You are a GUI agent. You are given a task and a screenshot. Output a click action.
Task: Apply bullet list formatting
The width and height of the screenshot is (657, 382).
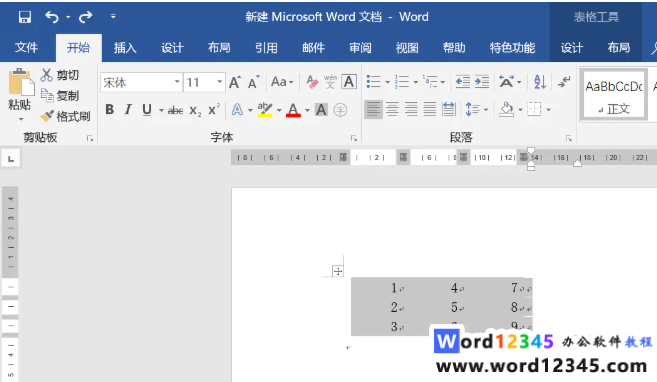pos(373,82)
